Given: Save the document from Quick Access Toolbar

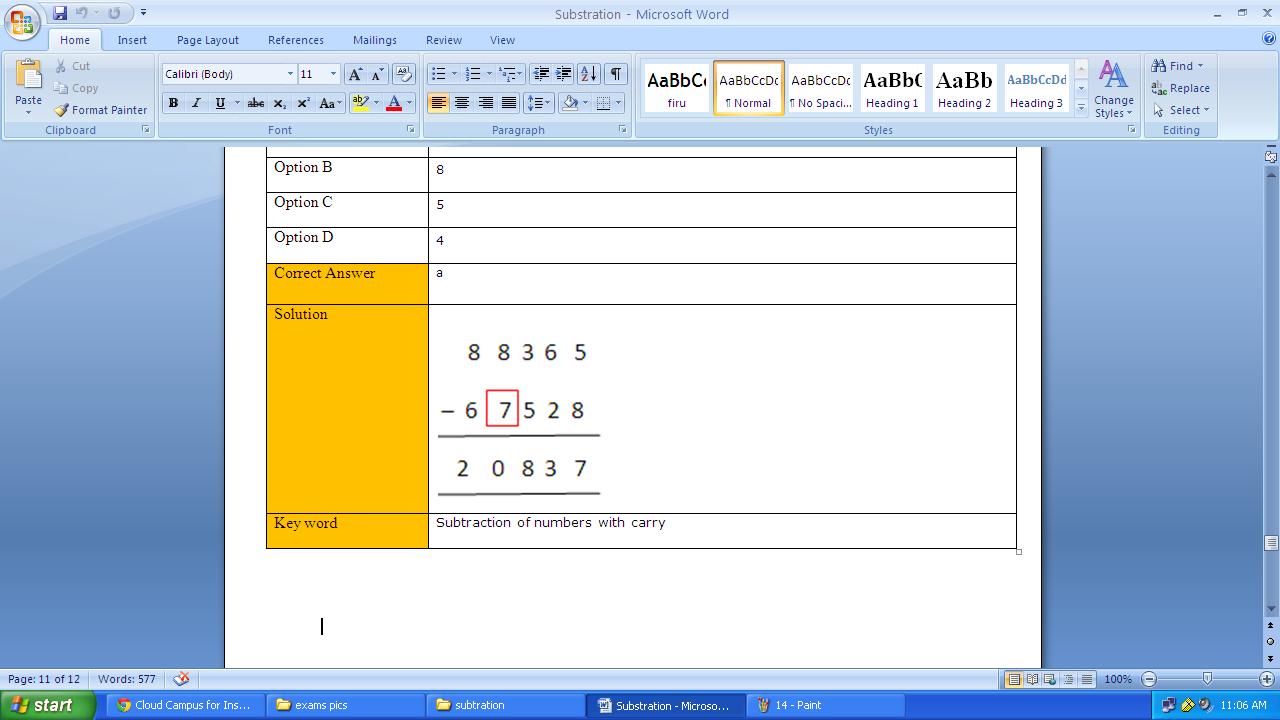Looking at the screenshot, I should click(60, 13).
